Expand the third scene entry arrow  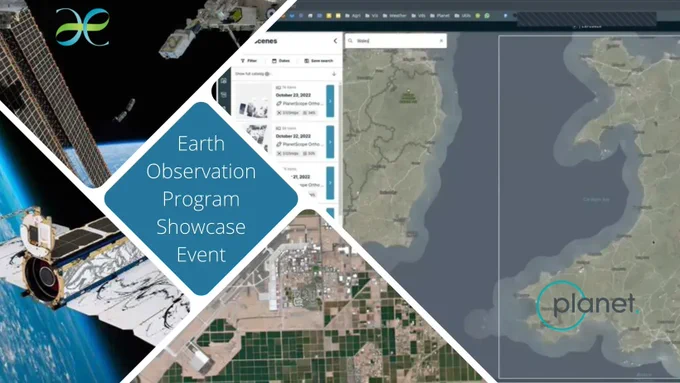tap(330, 183)
